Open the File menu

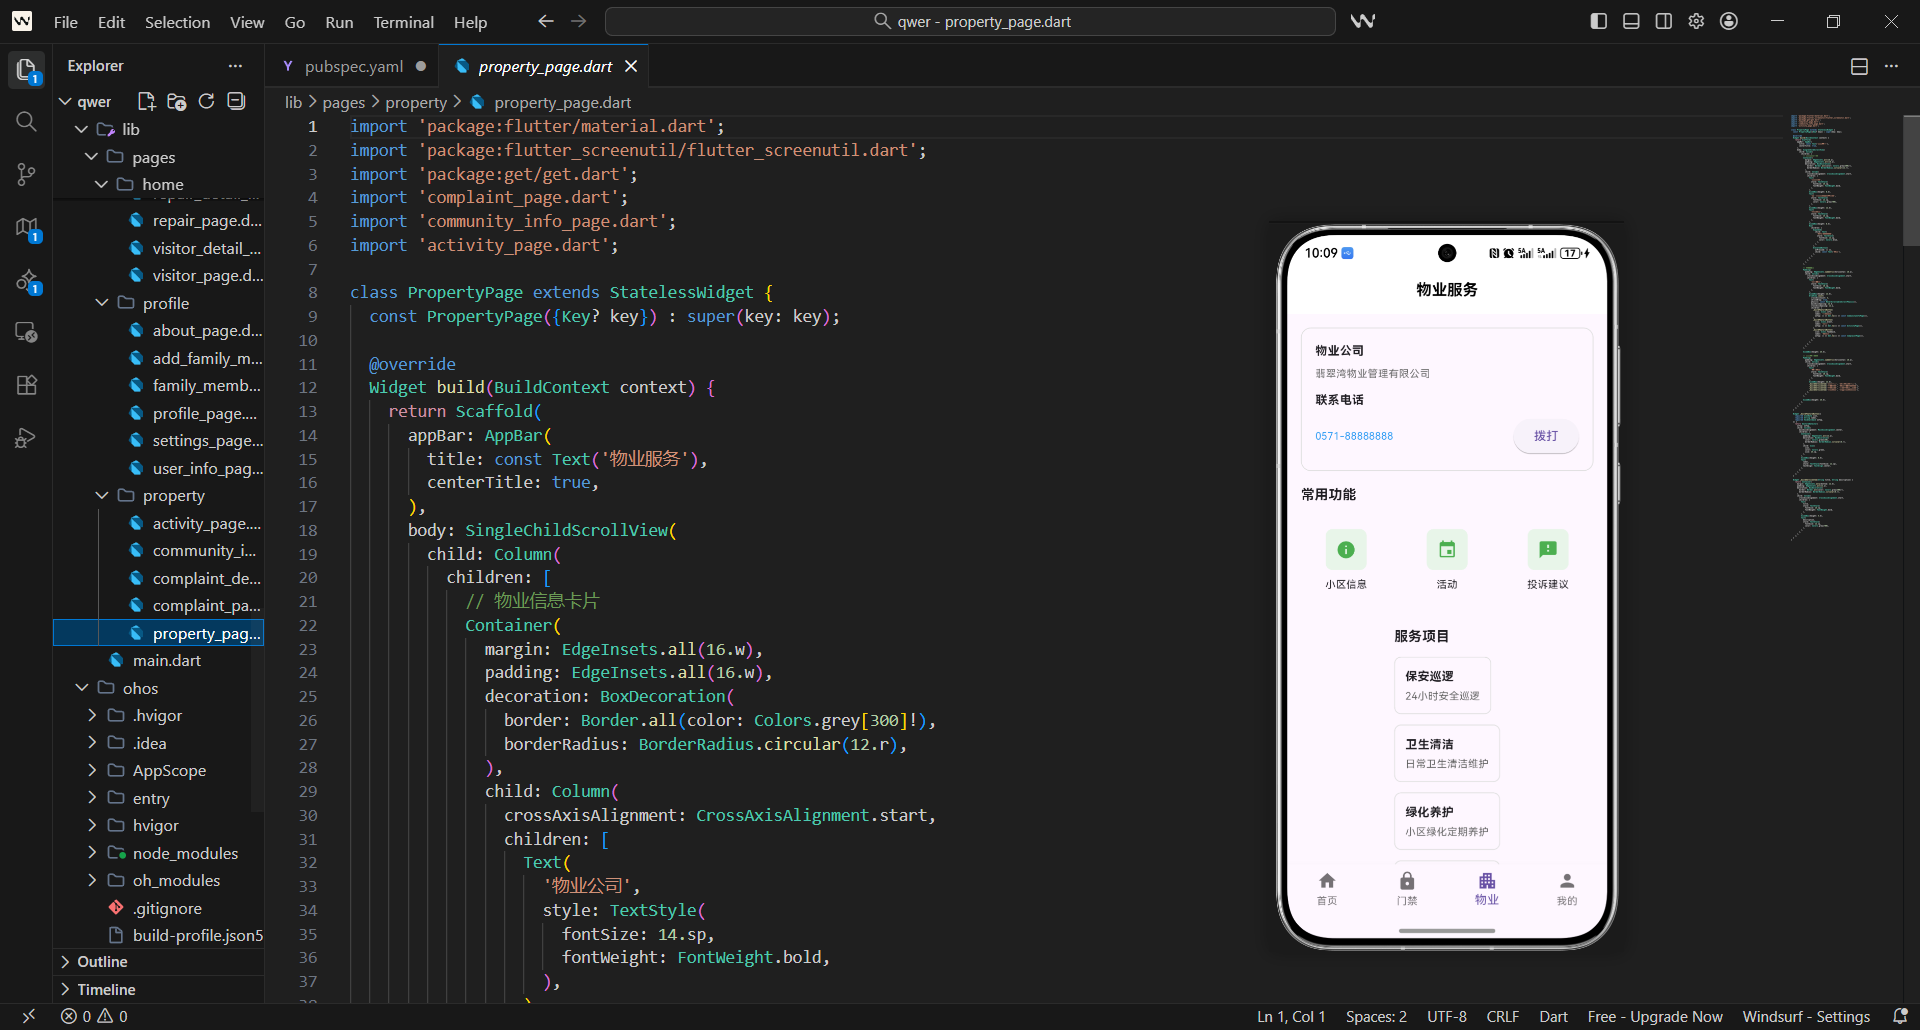click(x=66, y=22)
